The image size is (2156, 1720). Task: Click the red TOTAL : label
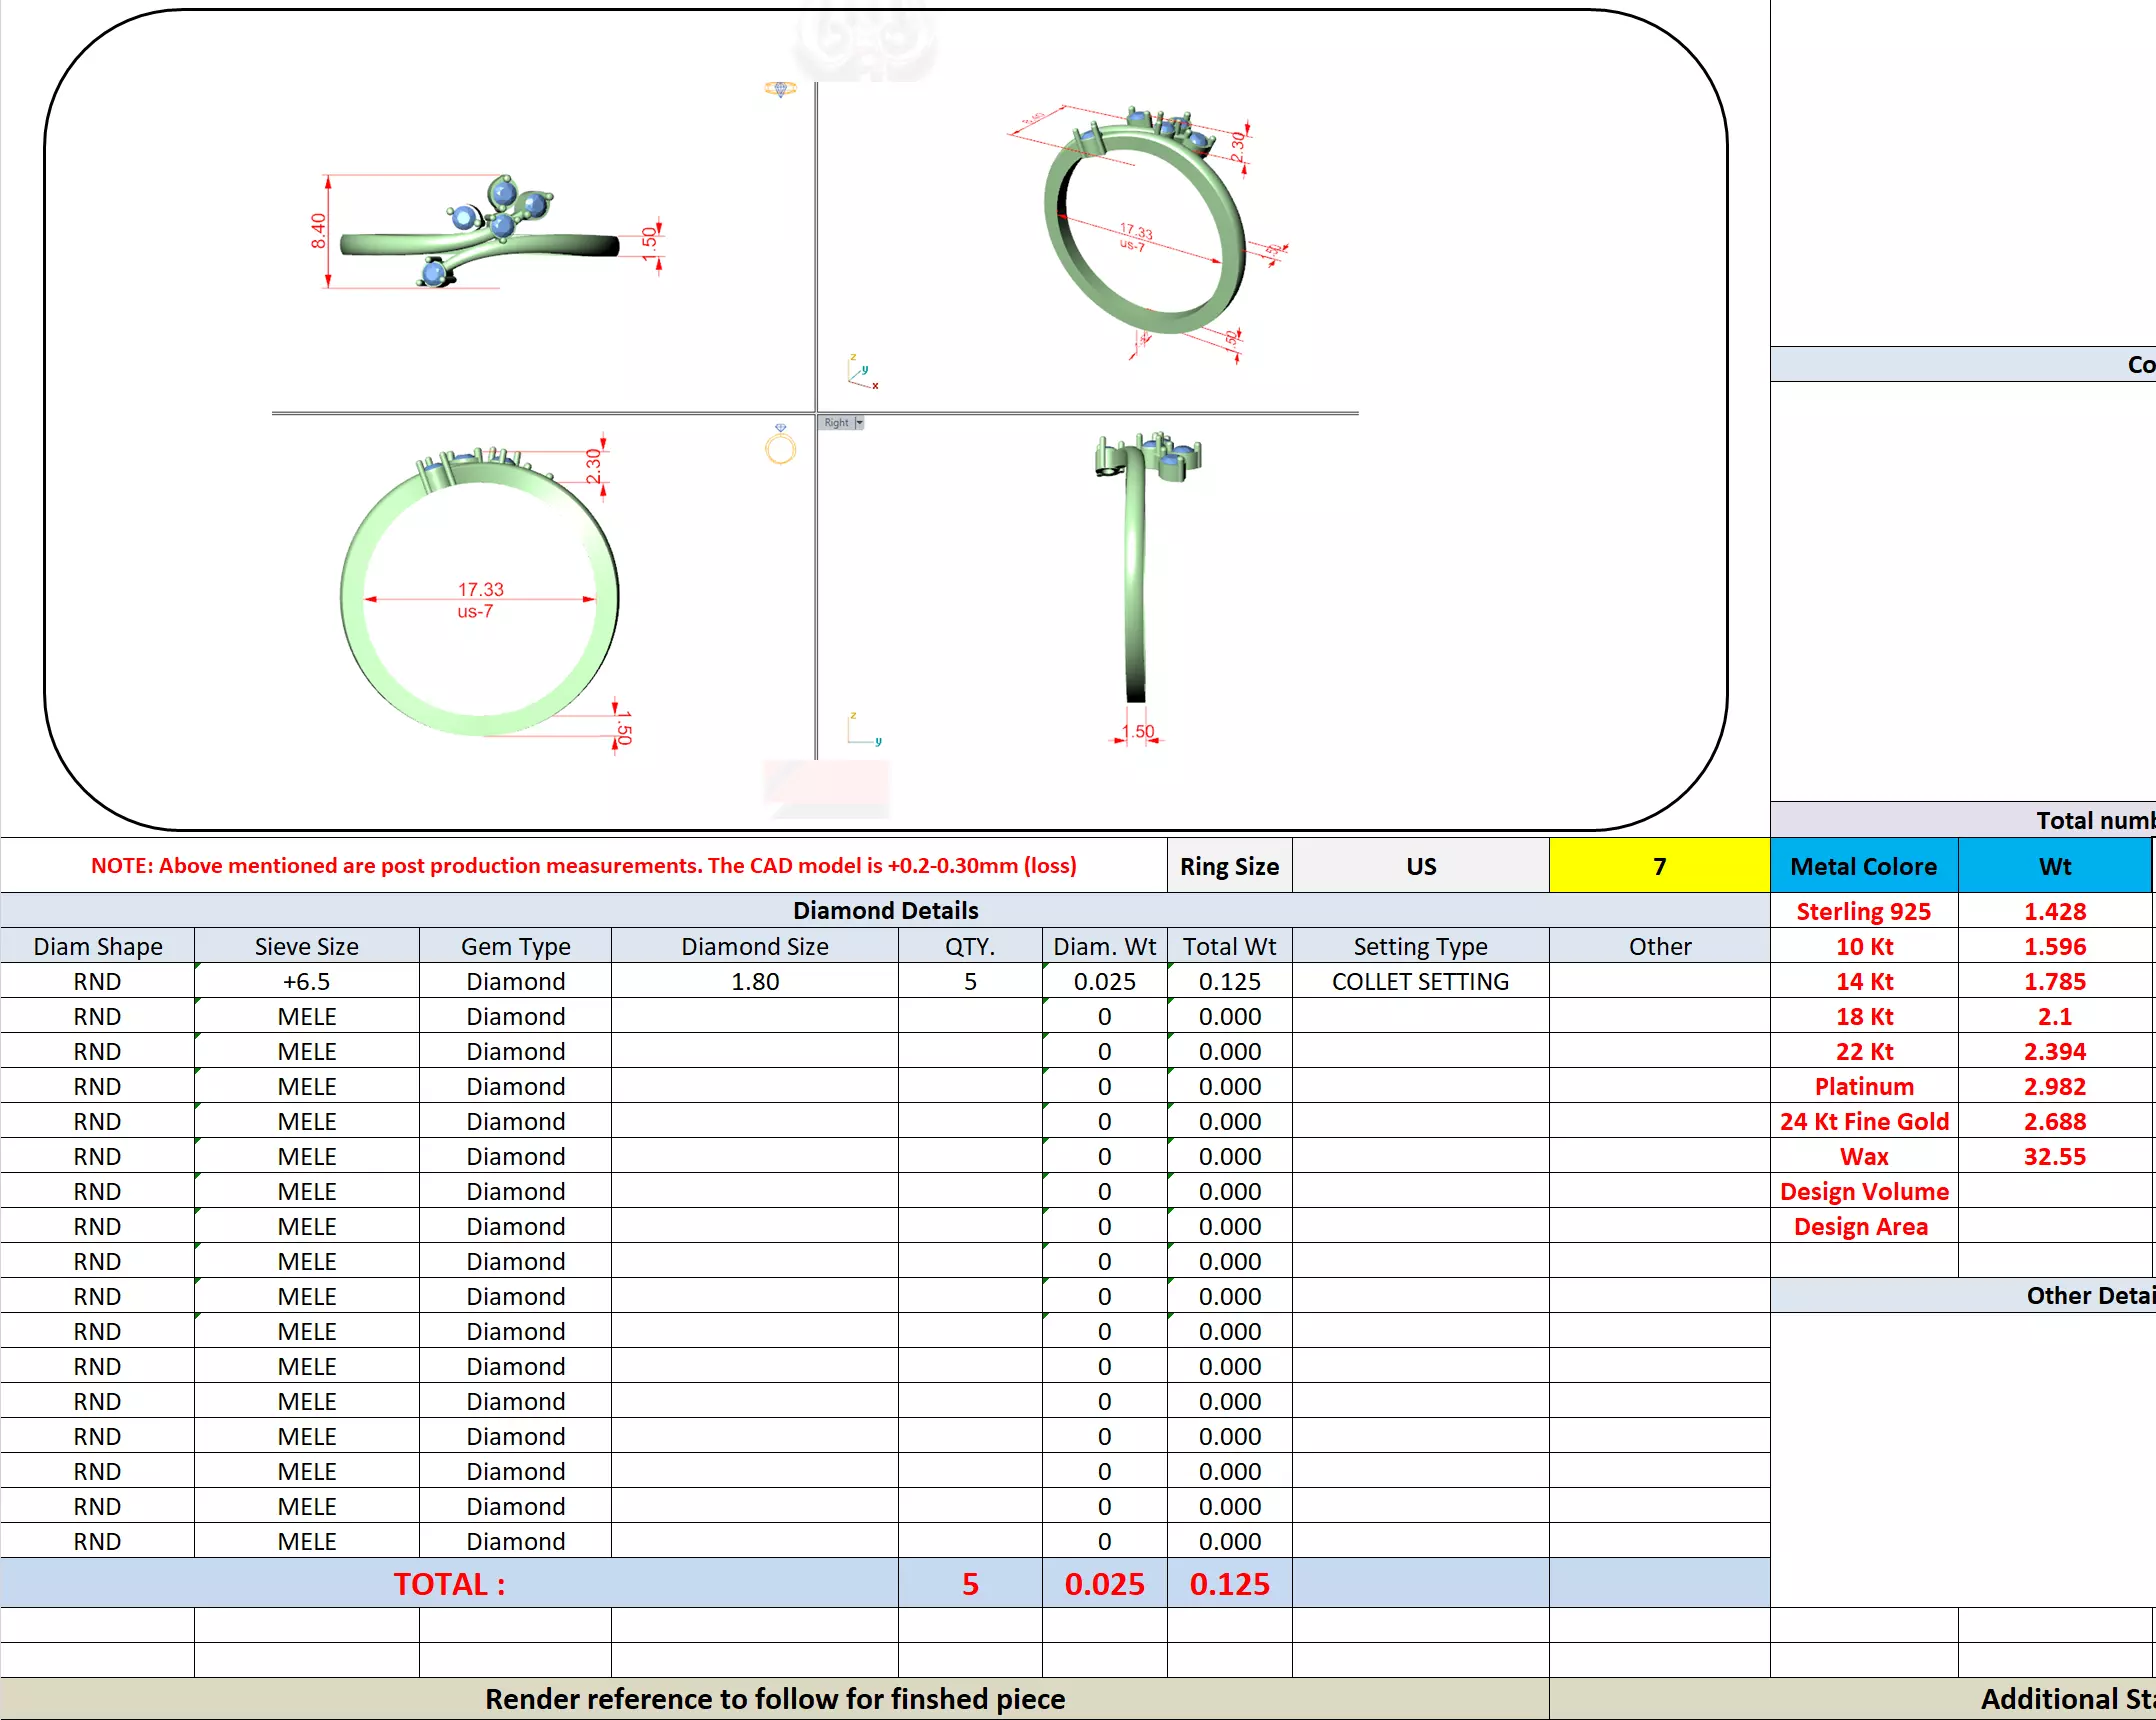449,1584
